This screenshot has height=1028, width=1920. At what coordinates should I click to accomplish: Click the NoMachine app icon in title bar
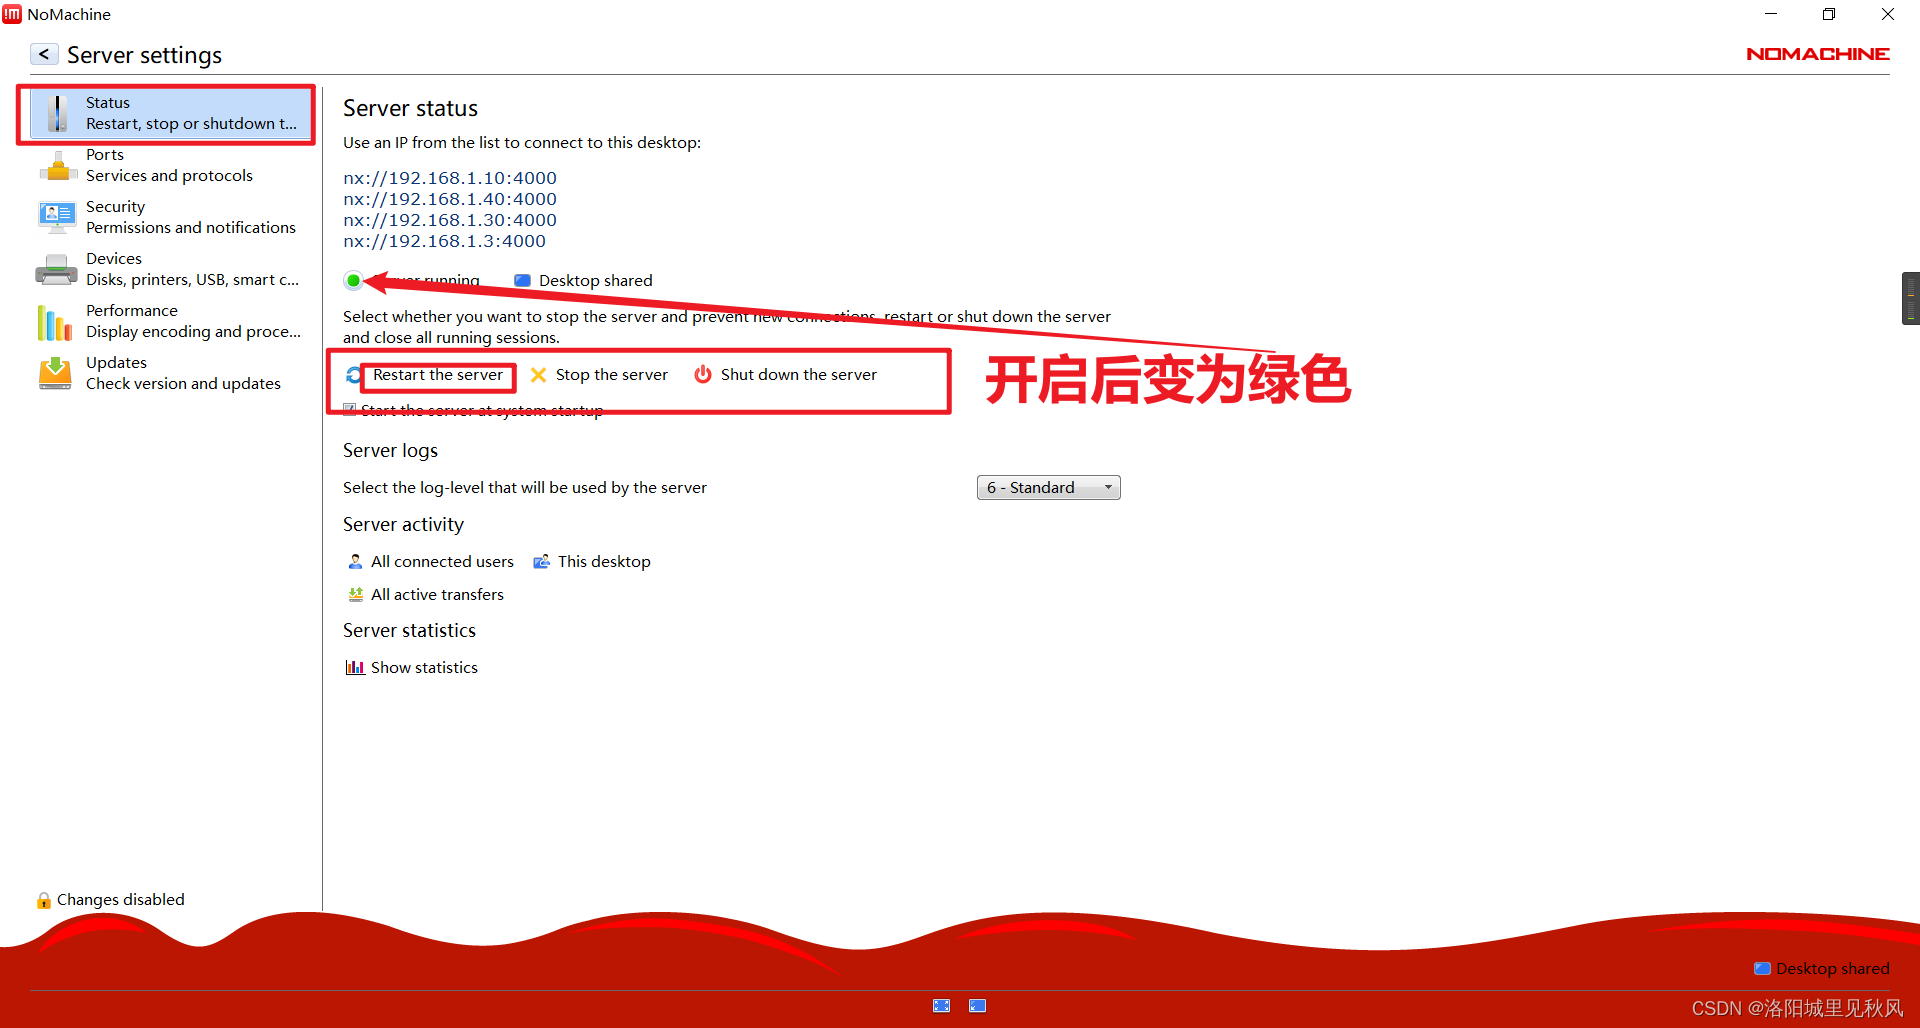[12, 14]
